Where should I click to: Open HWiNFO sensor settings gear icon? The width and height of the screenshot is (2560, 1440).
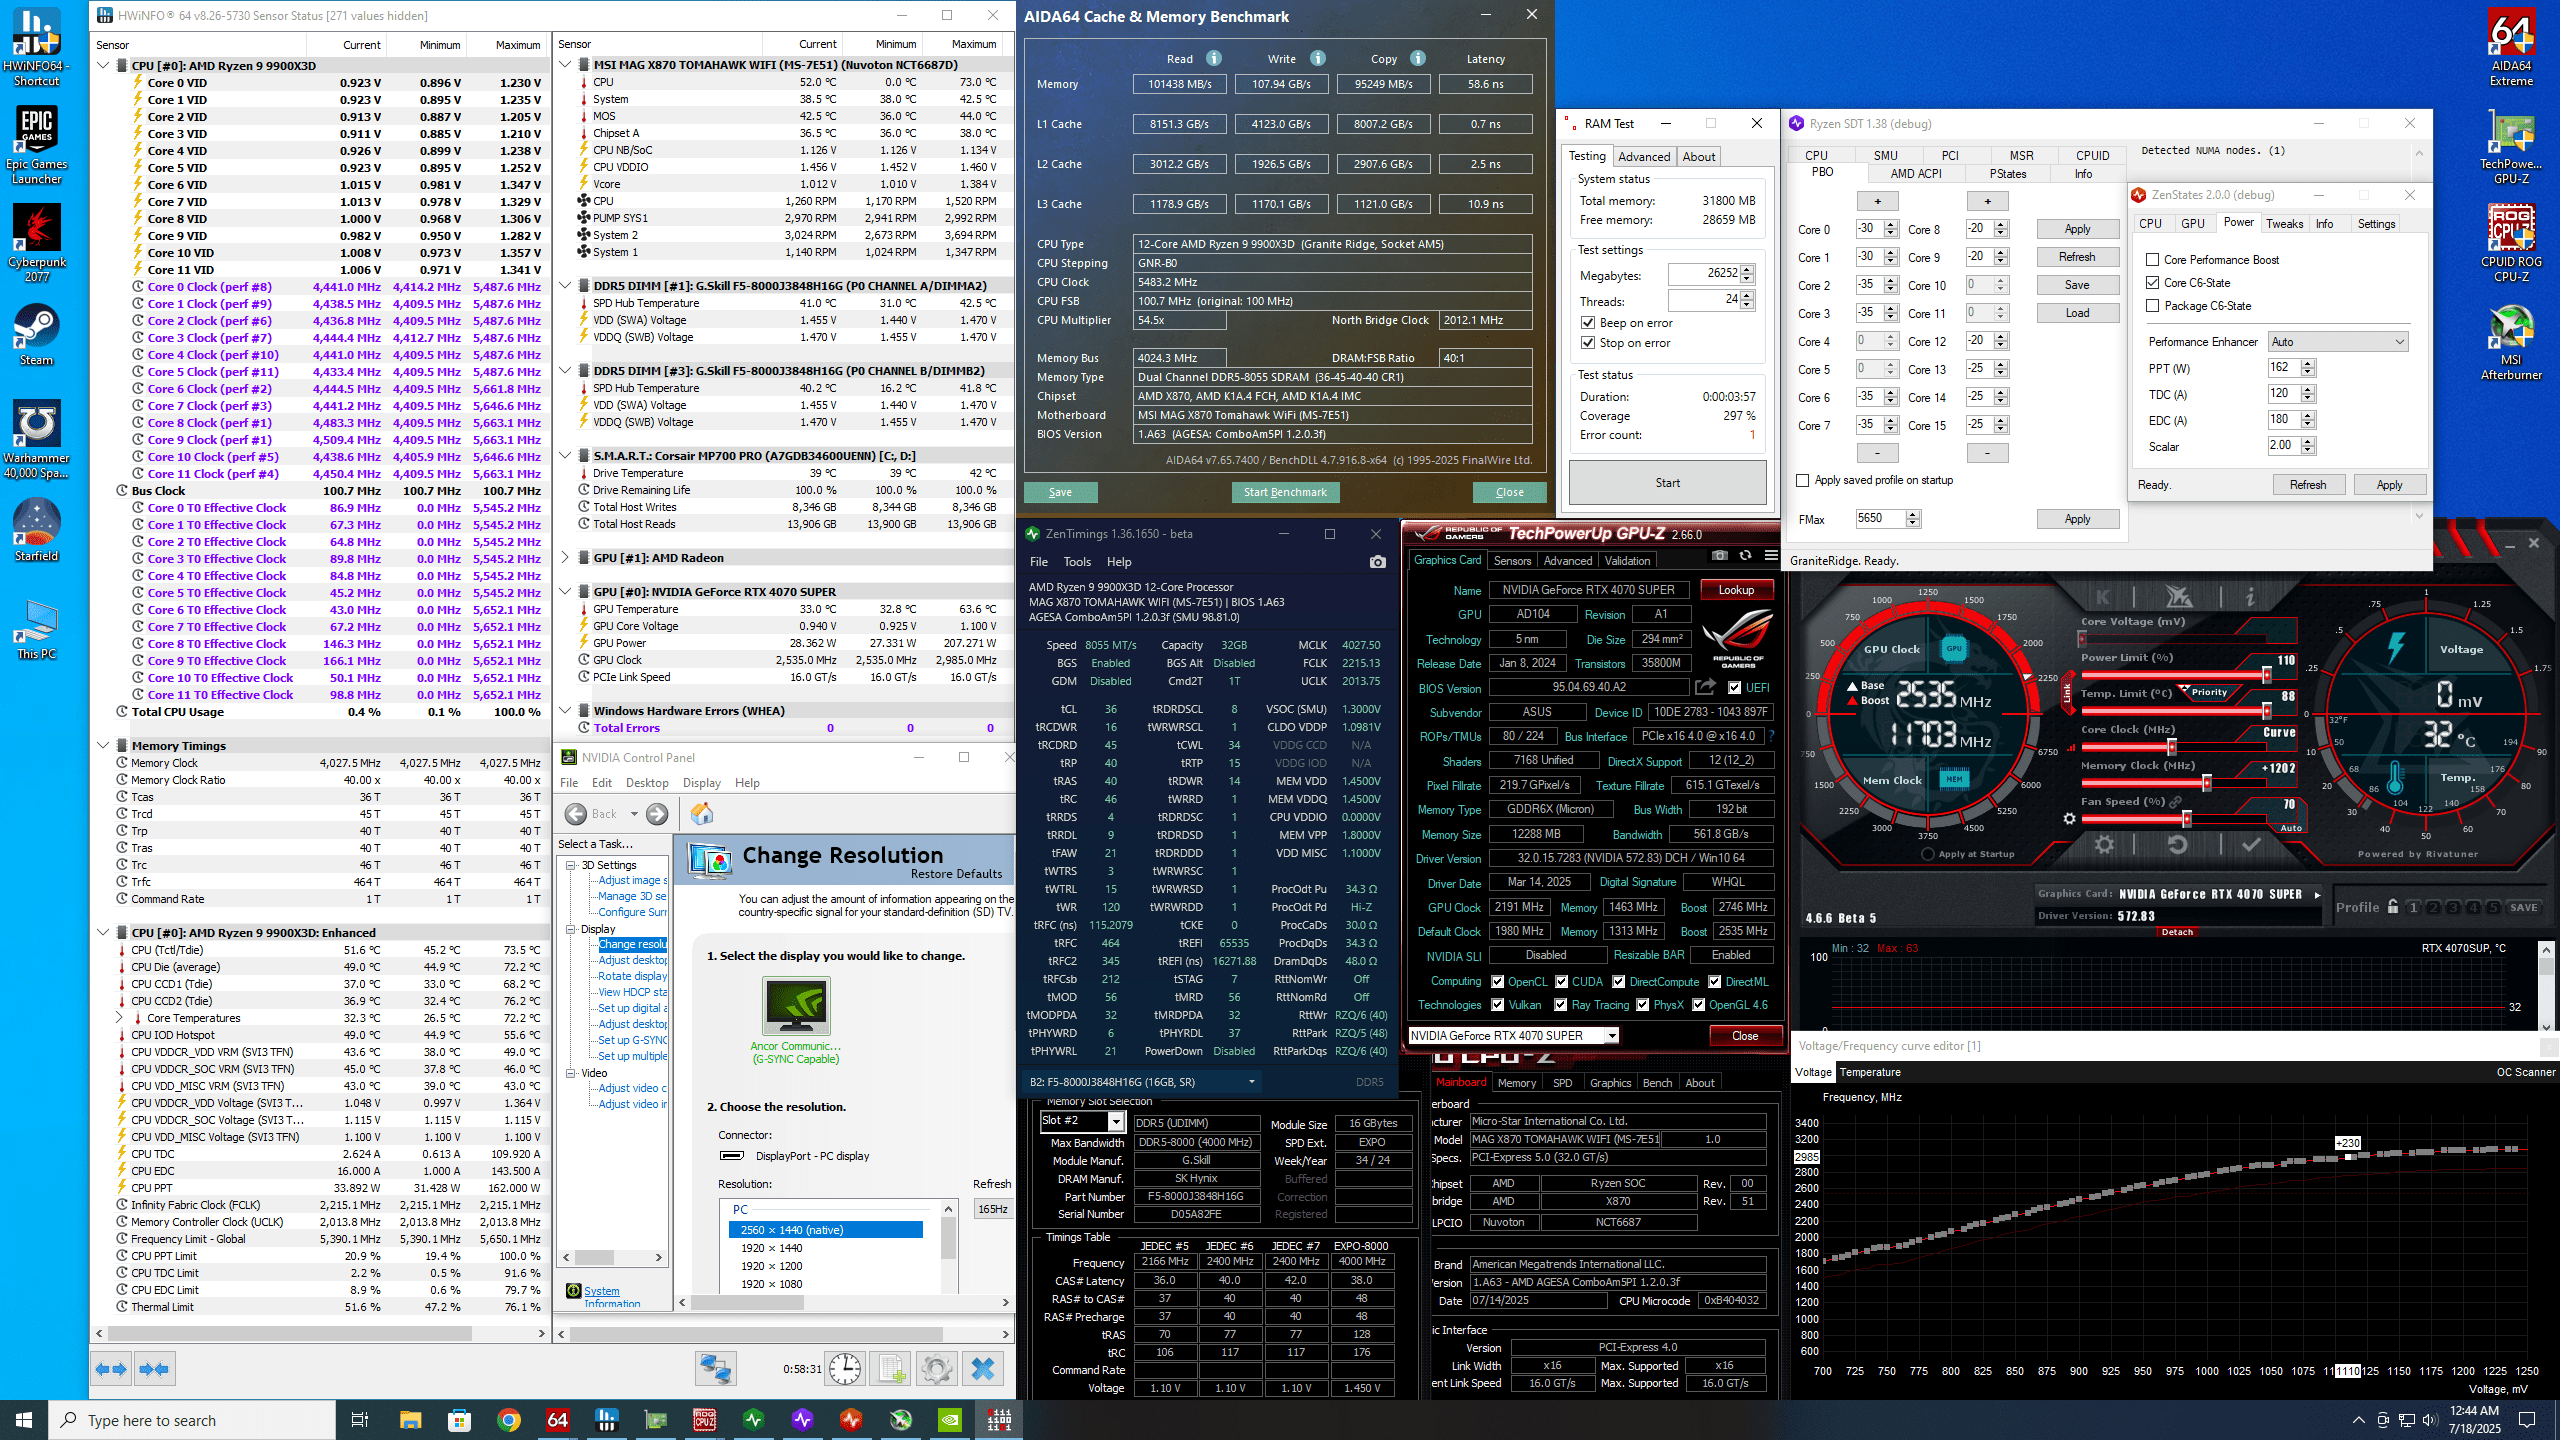937,1369
